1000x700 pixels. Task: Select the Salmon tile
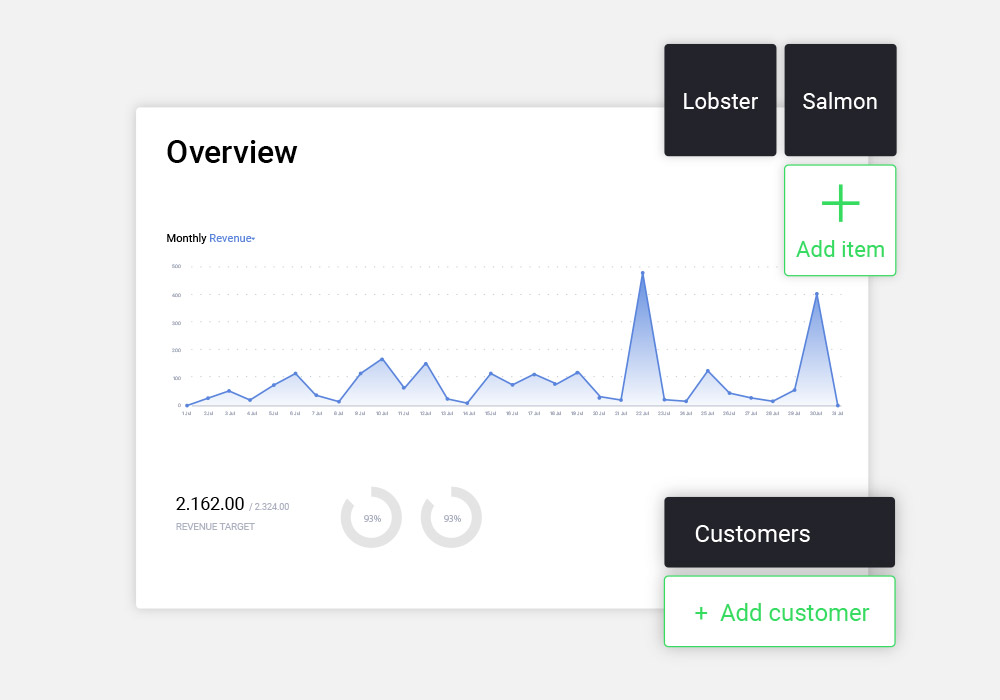pos(840,100)
